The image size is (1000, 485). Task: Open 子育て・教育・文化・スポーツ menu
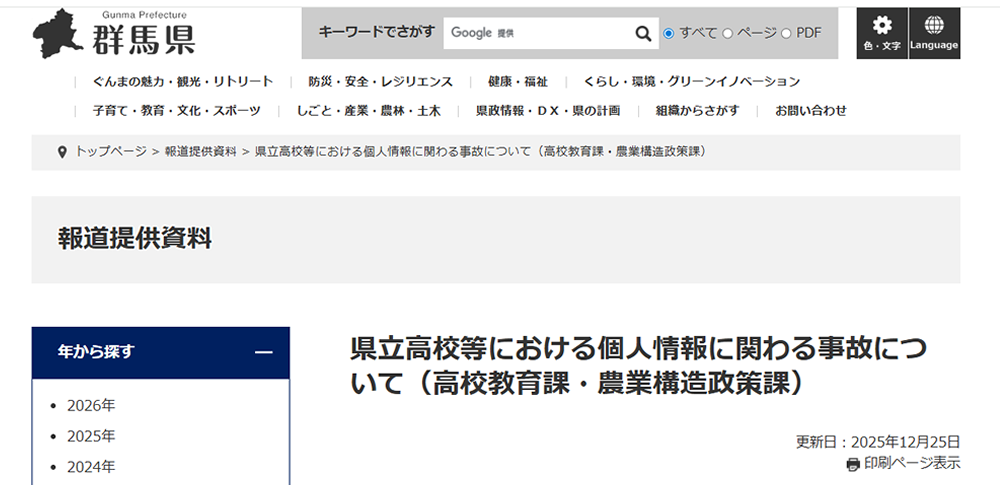click(x=176, y=111)
